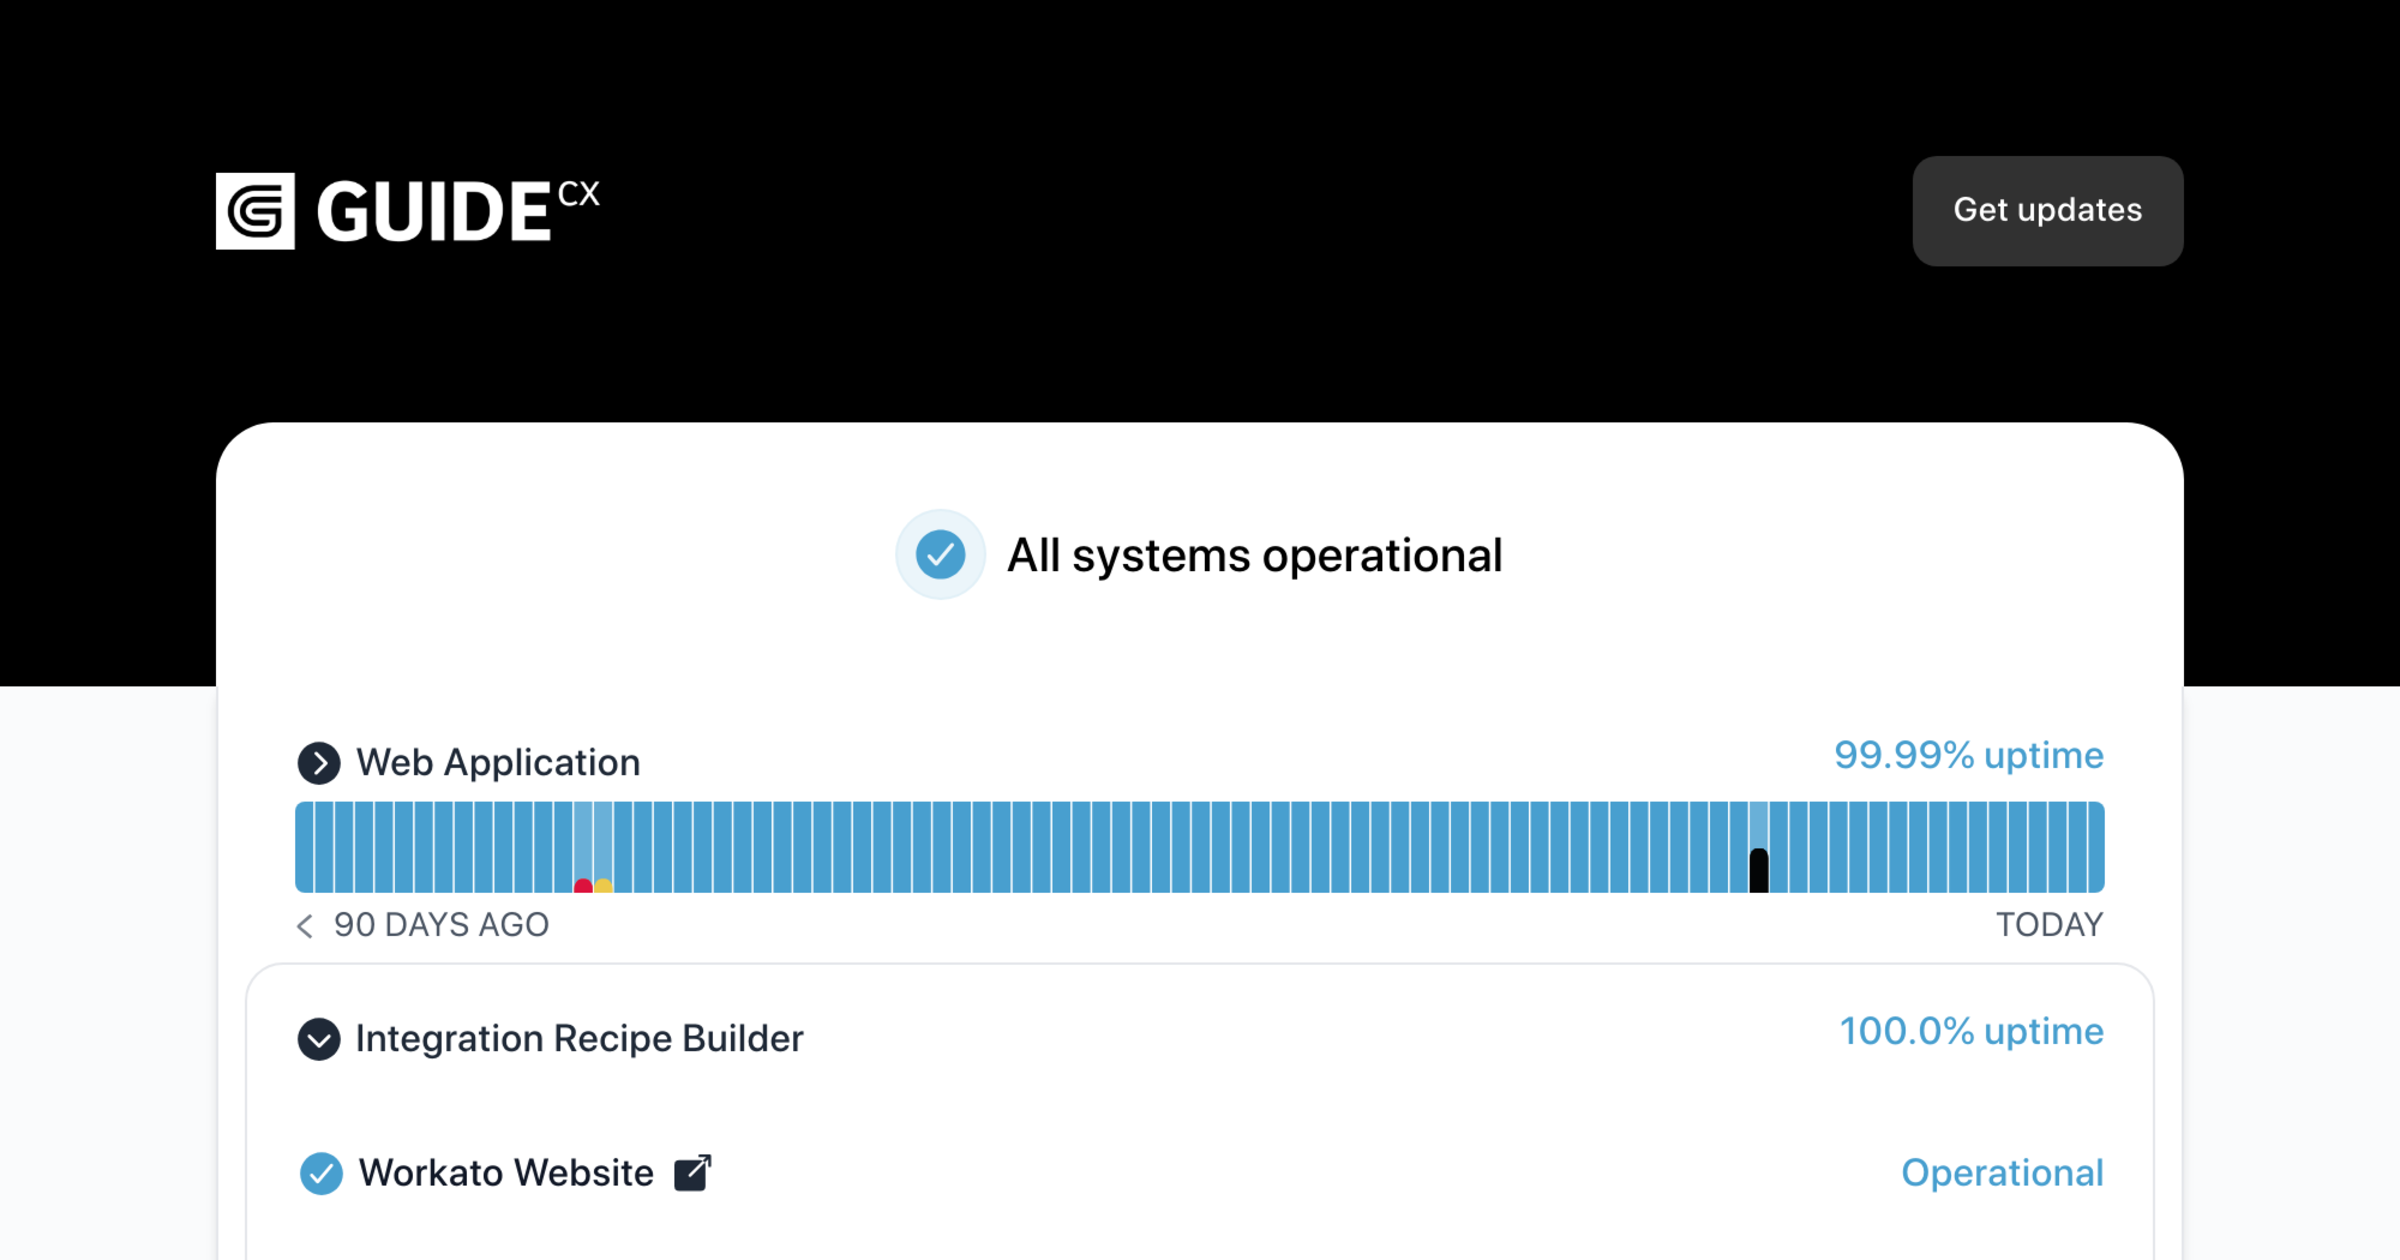
Task: Click the red incident marker on the uptime bar
Action: click(x=583, y=885)
